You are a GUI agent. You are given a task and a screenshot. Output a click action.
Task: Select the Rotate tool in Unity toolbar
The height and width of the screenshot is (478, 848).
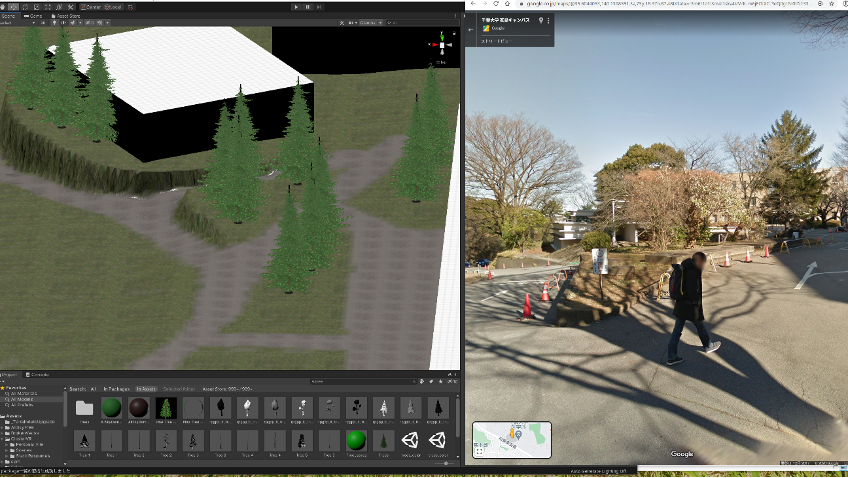click(x=25, y=7)
